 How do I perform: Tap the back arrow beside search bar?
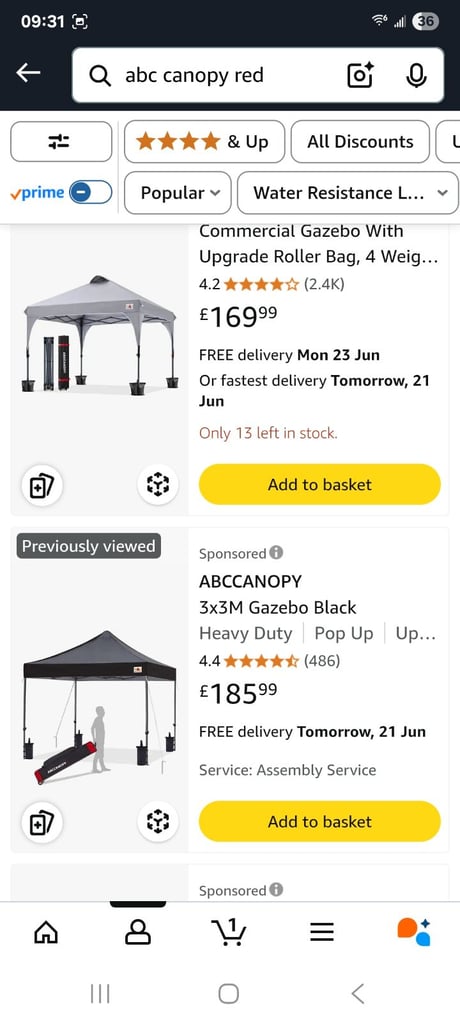(28, 74)
